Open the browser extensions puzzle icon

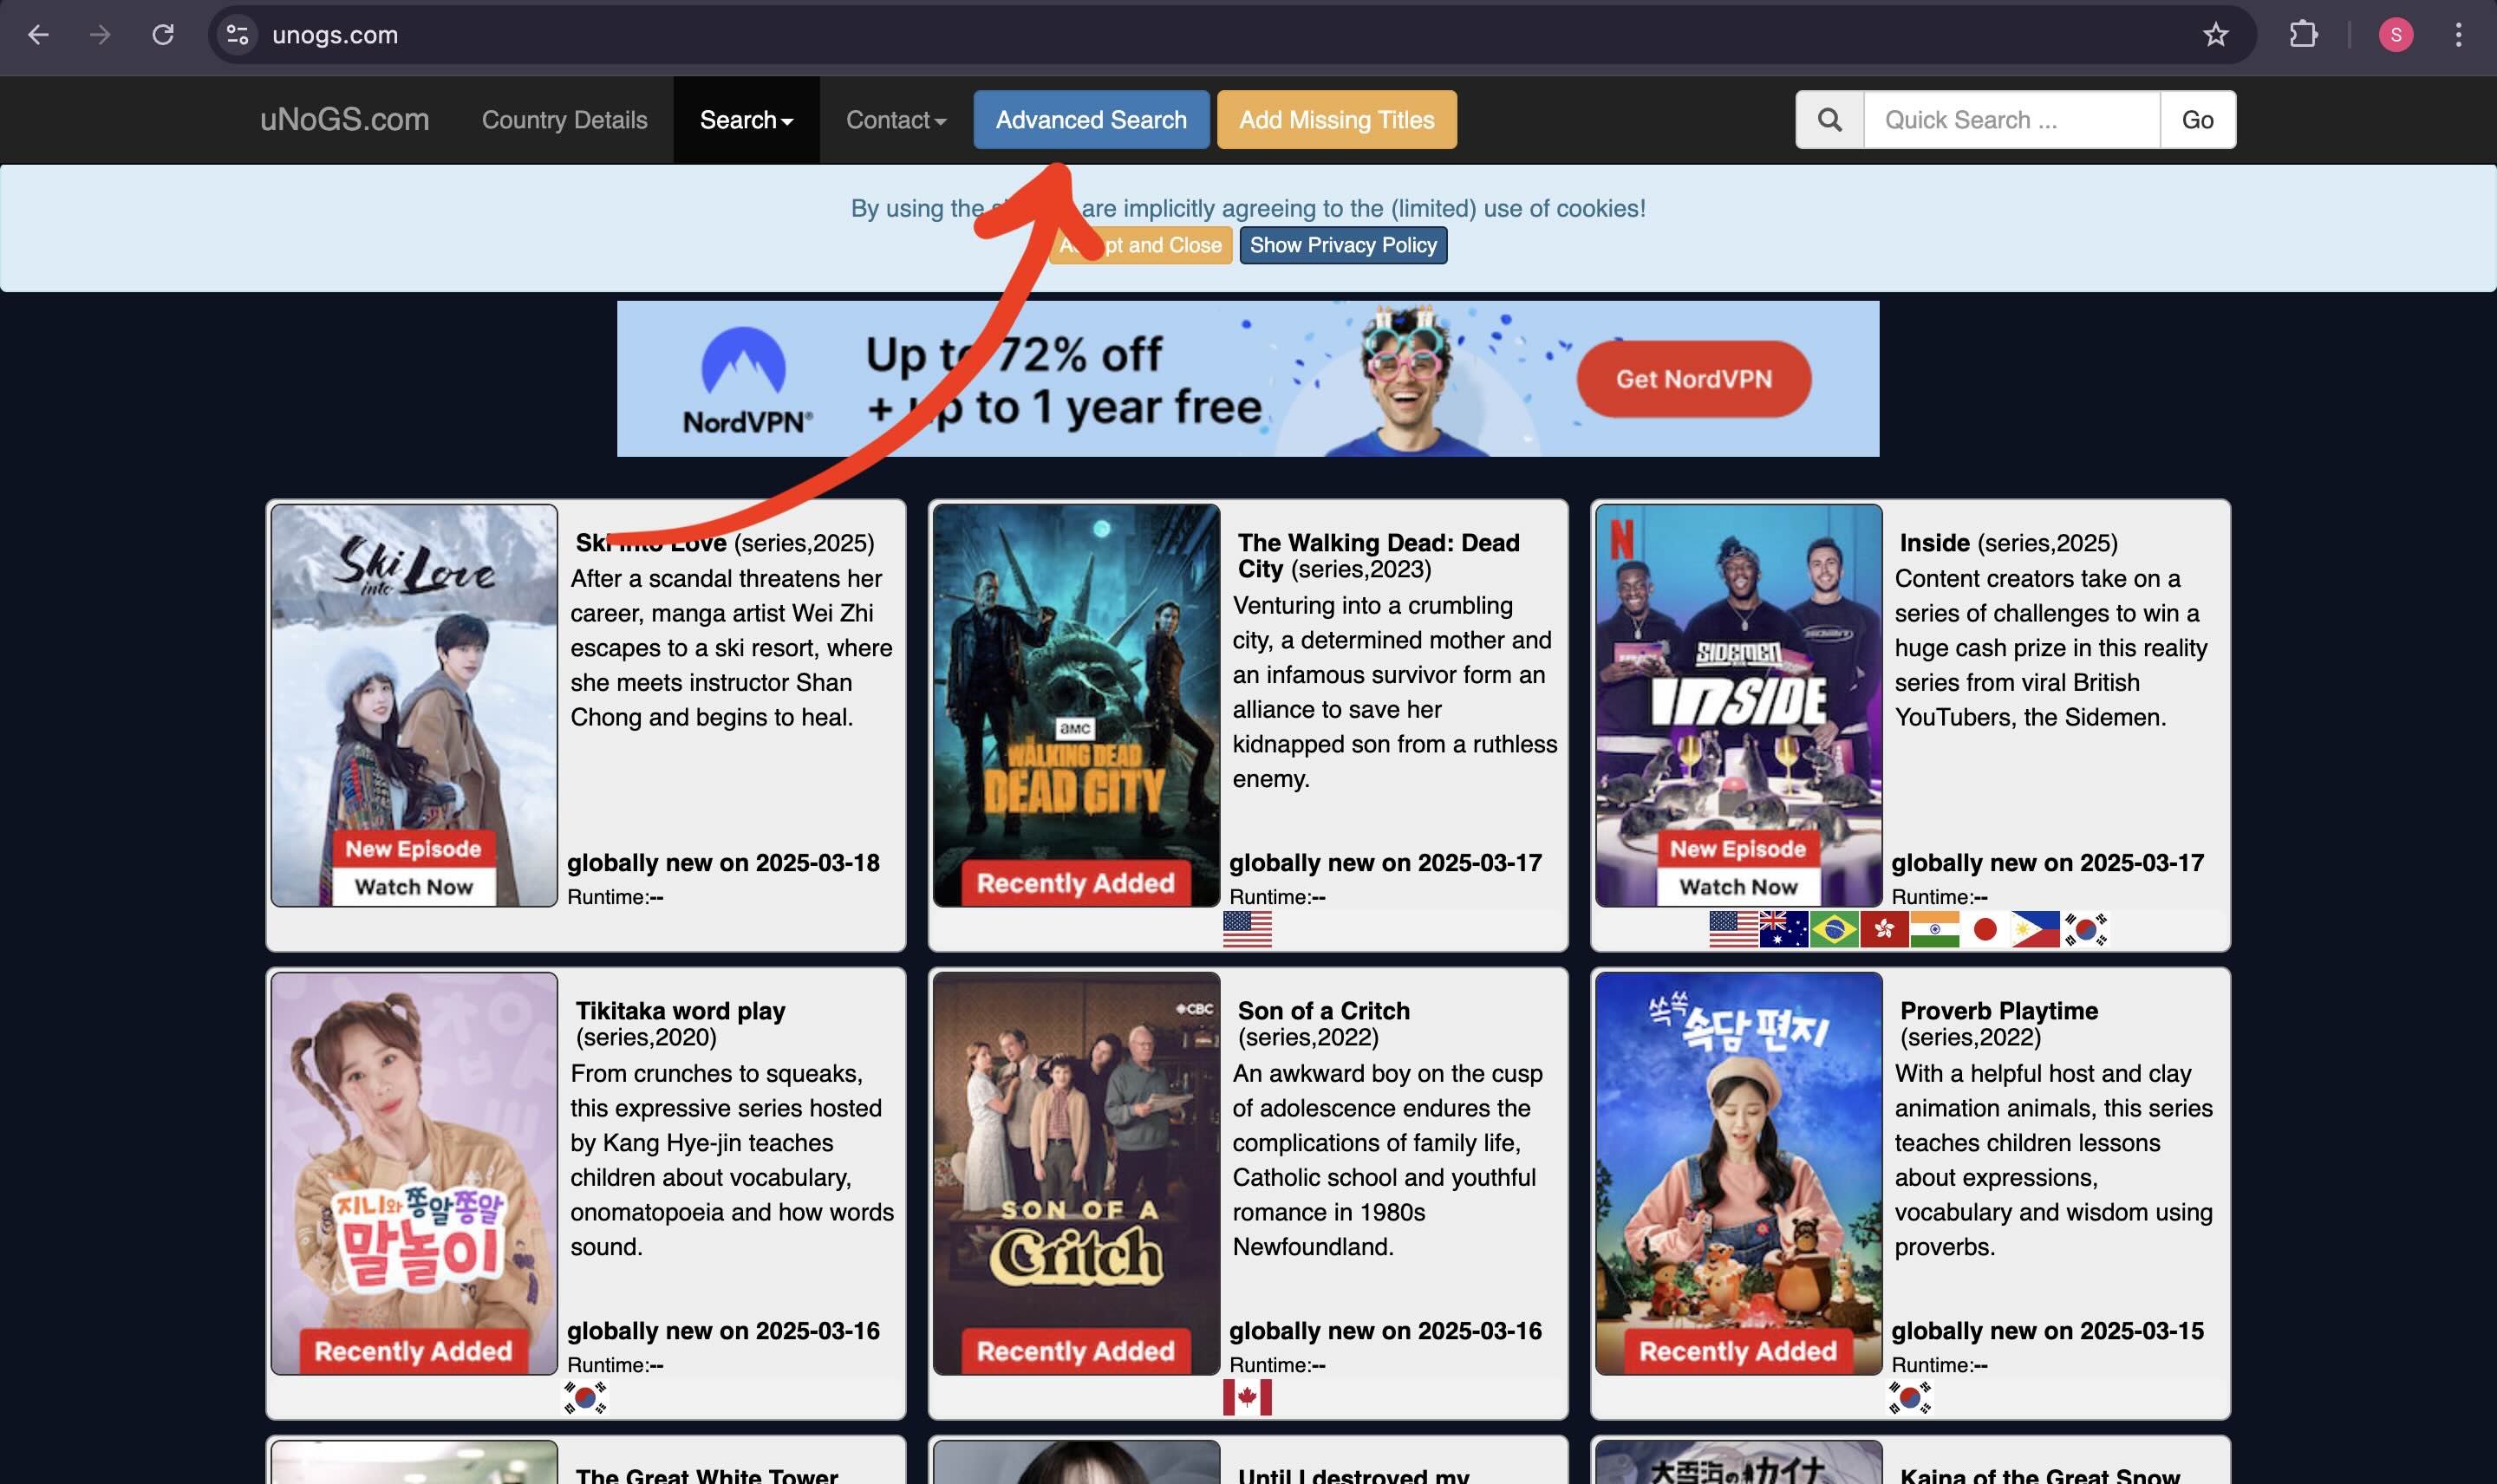[x=2304, y=35]
